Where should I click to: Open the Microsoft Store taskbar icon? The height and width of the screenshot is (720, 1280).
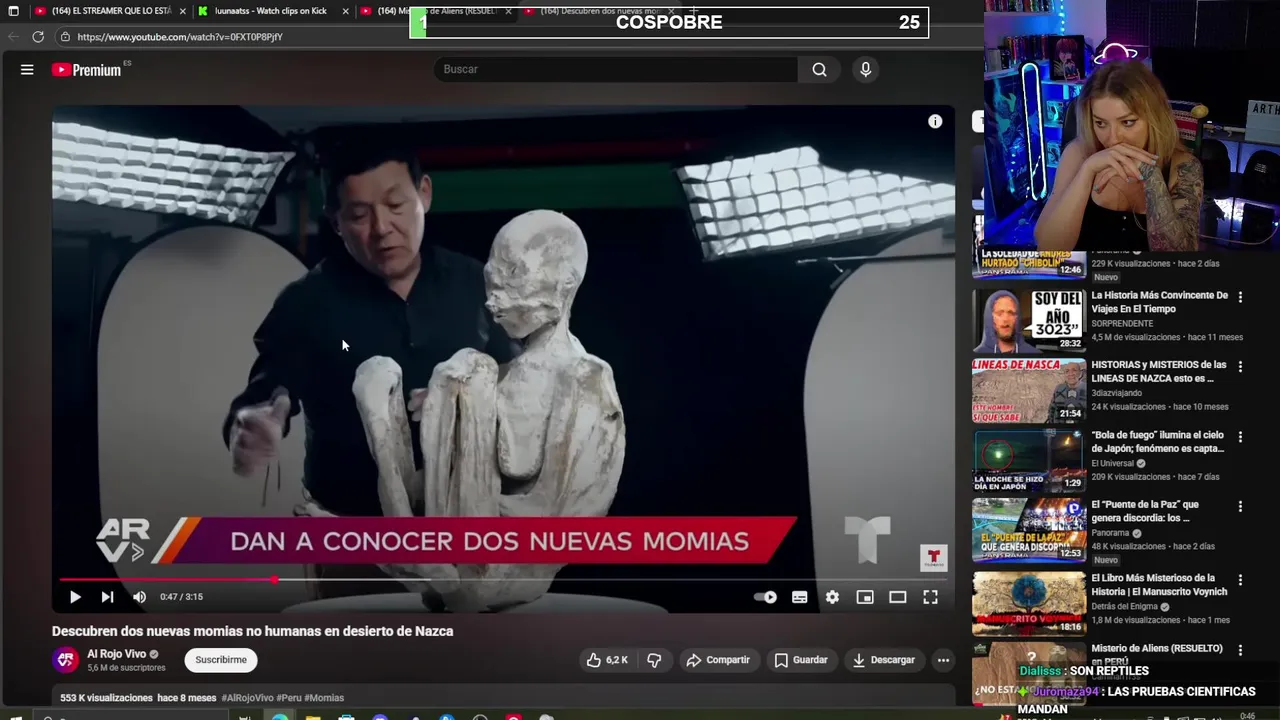(346, 716)
